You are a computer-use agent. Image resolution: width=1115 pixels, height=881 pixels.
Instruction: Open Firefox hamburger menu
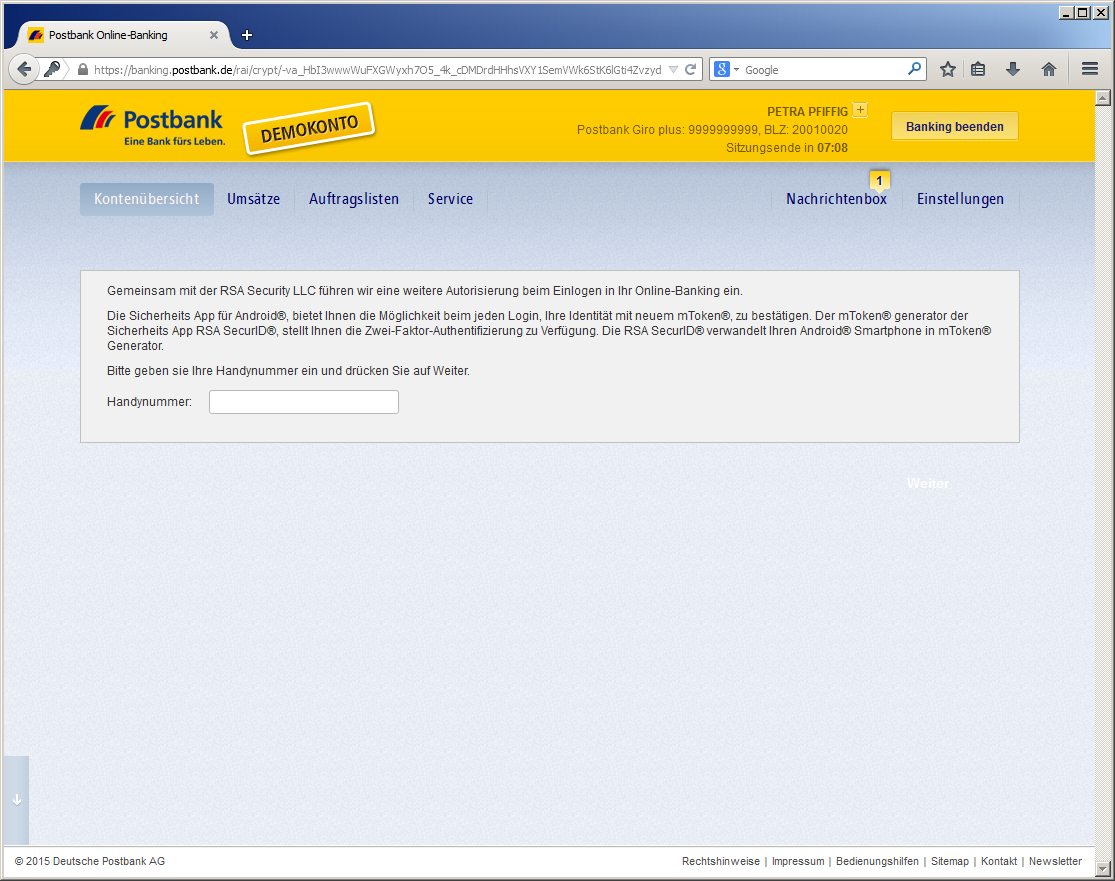(x=1089, y=69)
